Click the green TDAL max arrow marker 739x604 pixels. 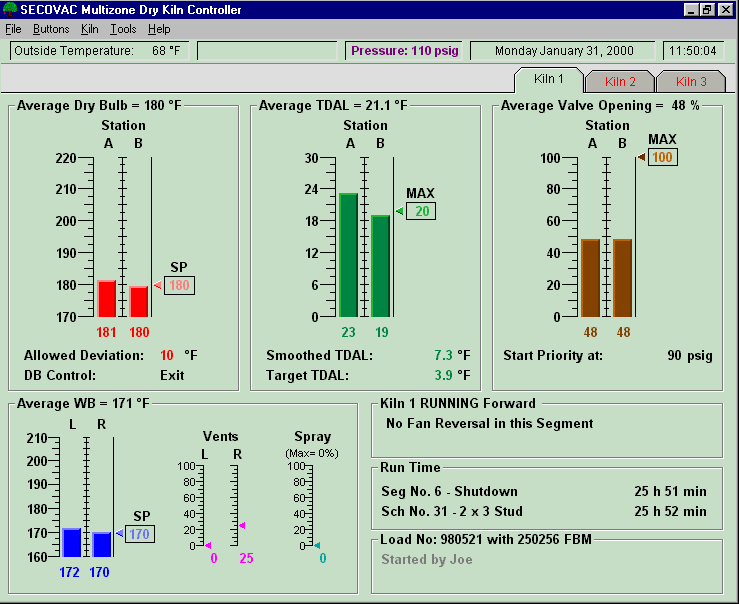pos(399,211)
